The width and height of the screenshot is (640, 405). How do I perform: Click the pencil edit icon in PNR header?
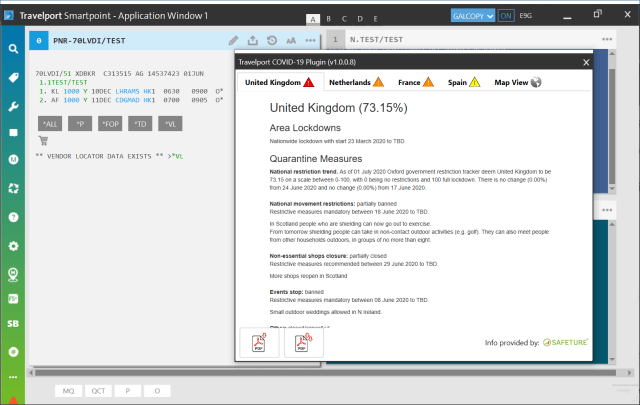[233, 40]
